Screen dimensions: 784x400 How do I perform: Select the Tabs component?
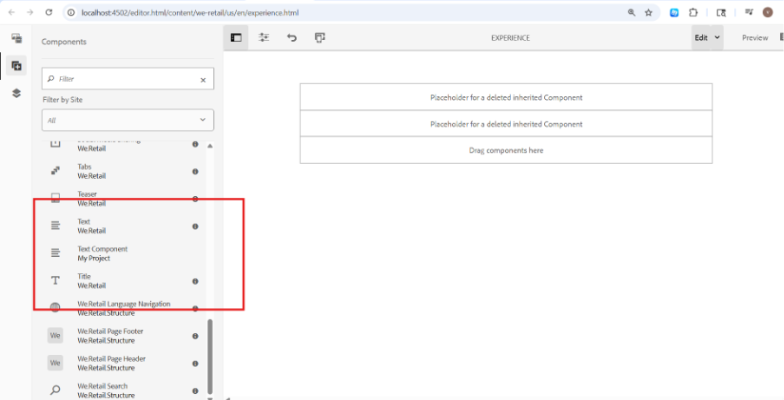(124, 171)
